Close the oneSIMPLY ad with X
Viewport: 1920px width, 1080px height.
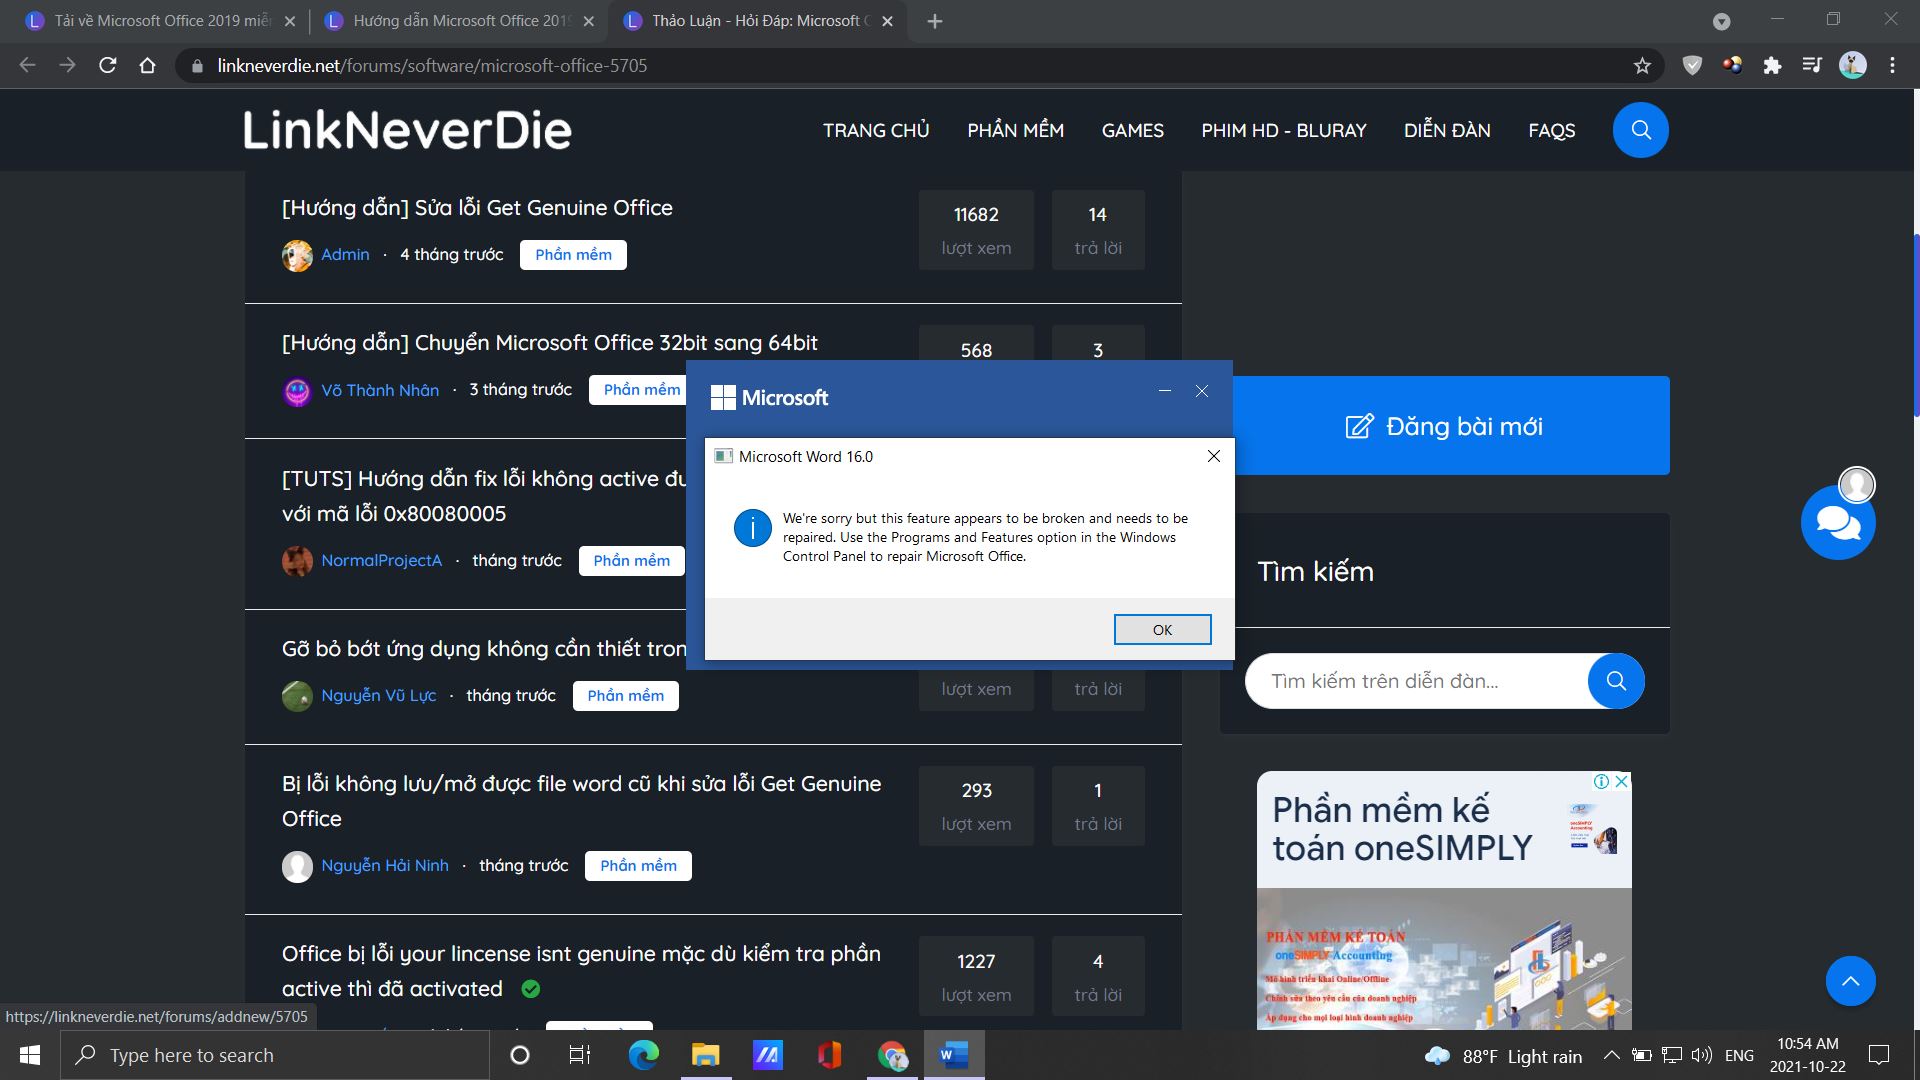click(1622, 781)
